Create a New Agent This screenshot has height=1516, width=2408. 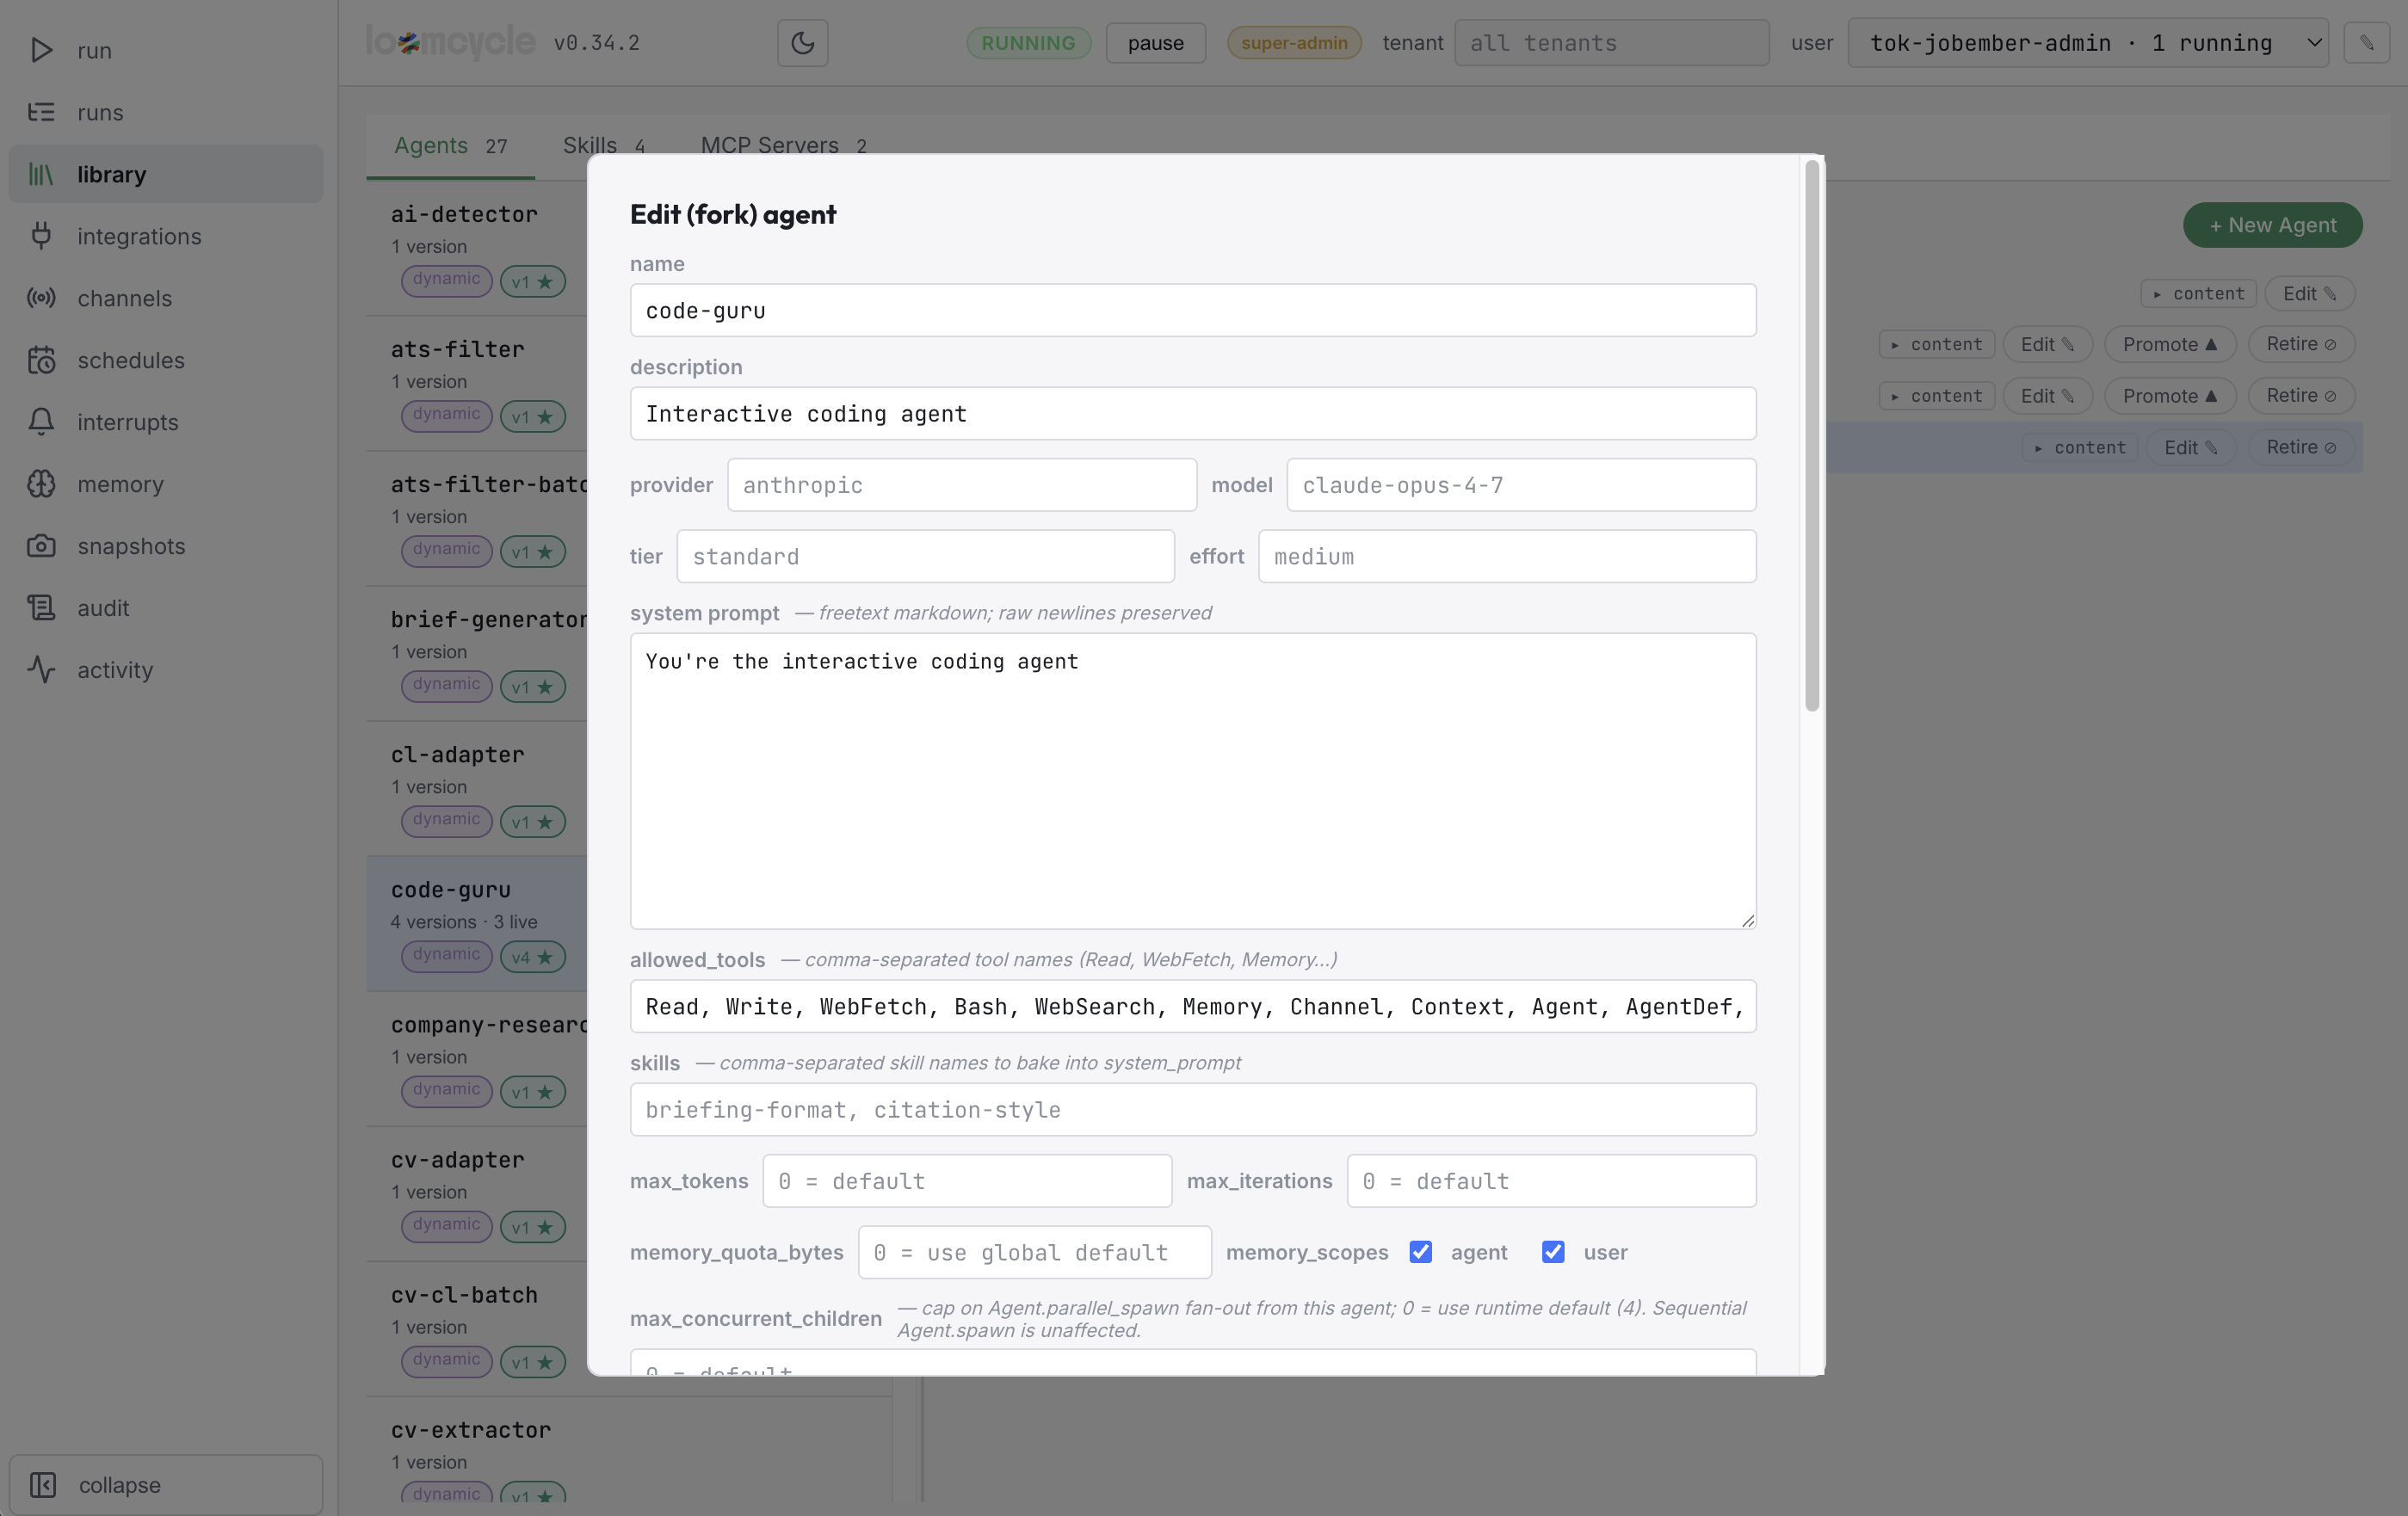click(x=2272, y=225)
